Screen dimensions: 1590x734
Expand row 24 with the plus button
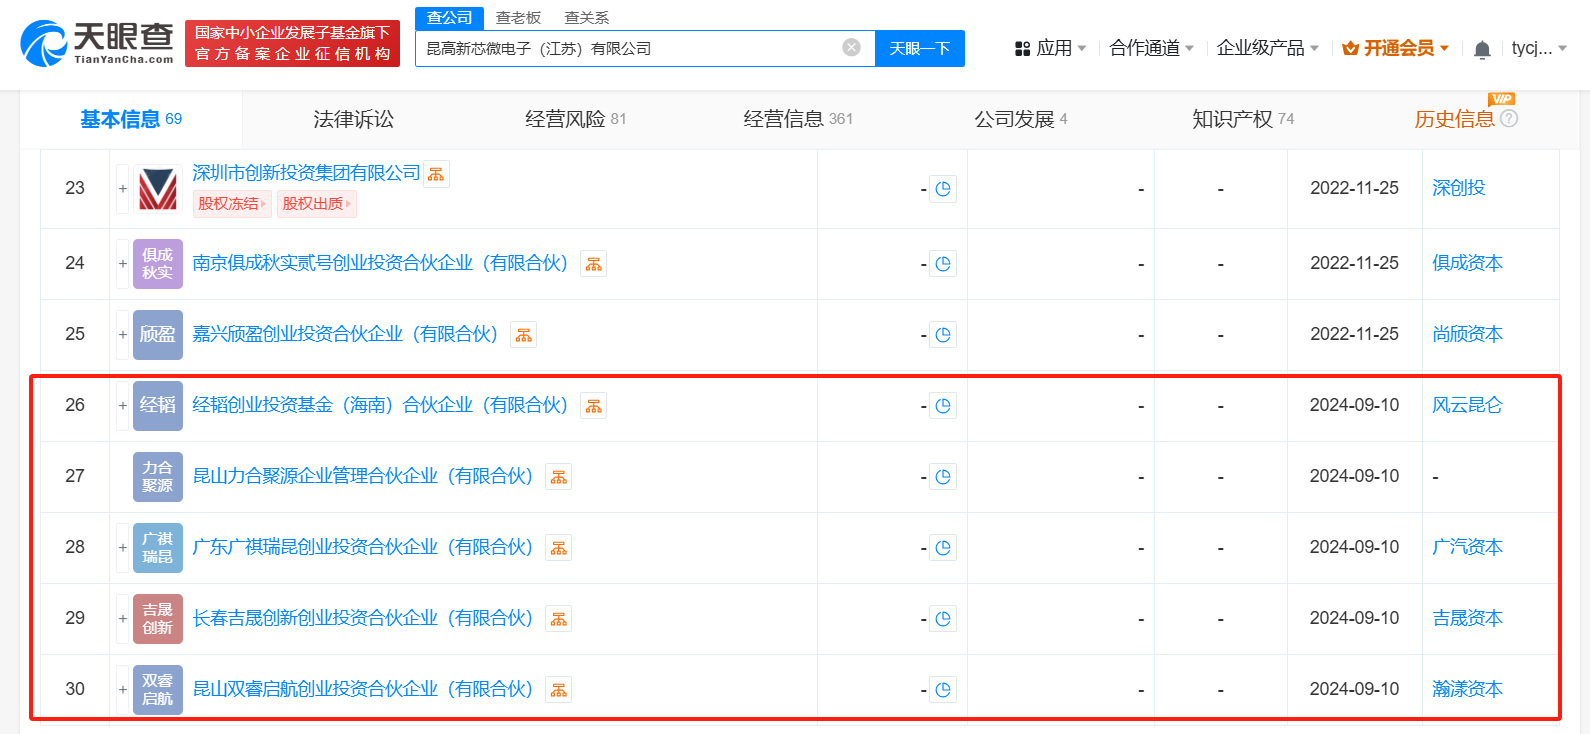(122, 264)
